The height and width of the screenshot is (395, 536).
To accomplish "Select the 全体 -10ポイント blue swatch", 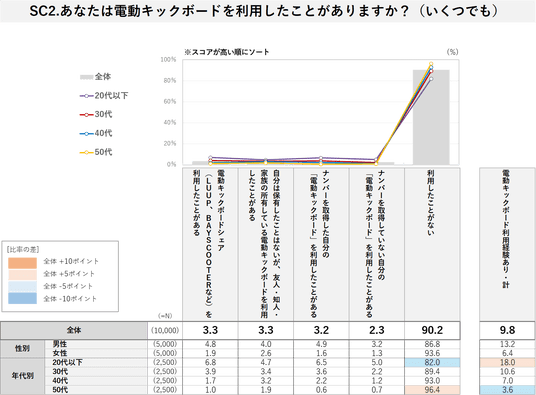I will [22, 298].
